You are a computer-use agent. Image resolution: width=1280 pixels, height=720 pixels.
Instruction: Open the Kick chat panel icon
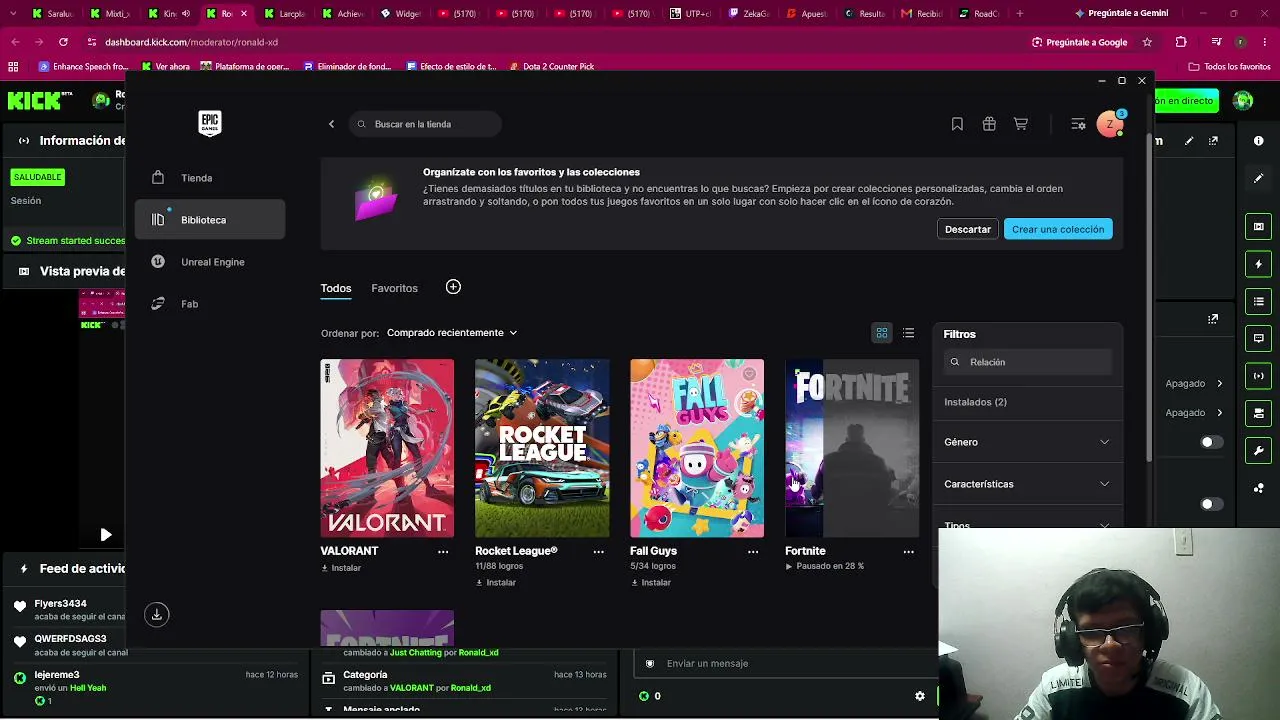click(1259, 339)
